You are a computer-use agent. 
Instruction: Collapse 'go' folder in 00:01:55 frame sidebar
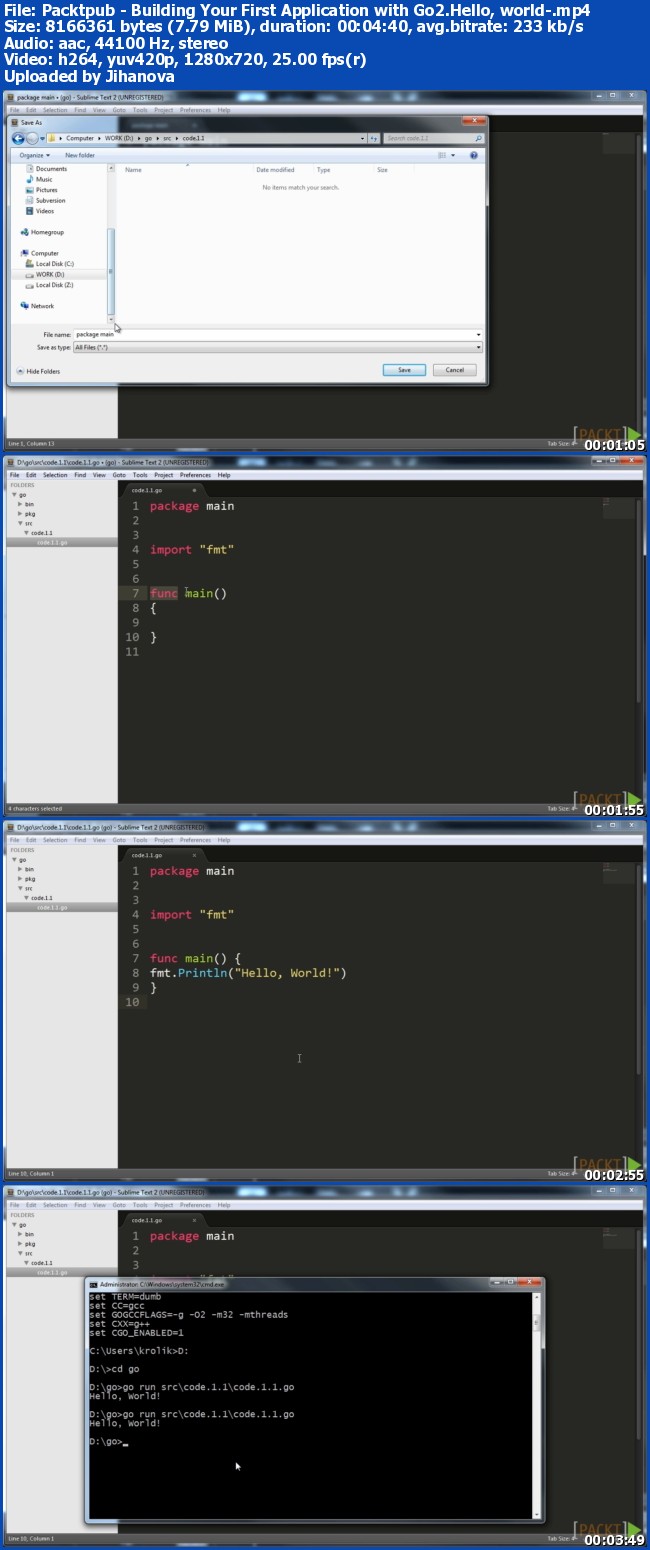click(x=14, y=495)
